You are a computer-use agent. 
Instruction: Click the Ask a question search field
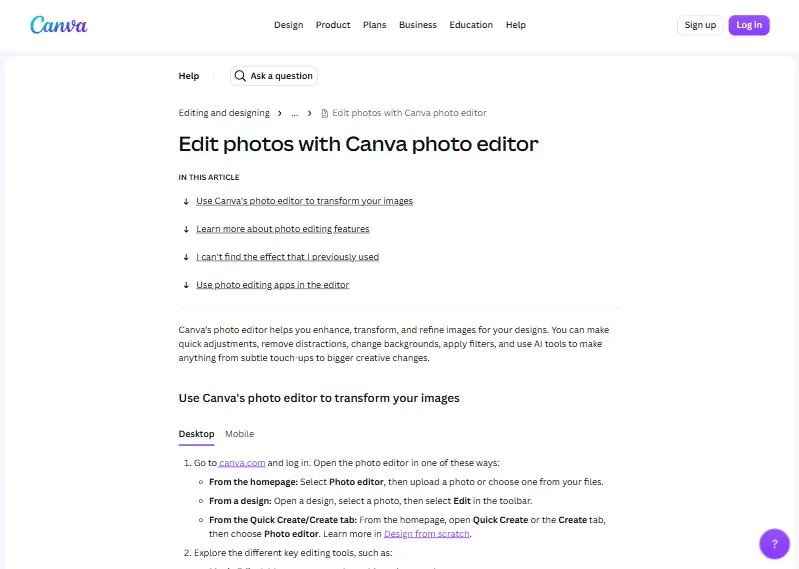pyautogui.click(x=274, y=76)
